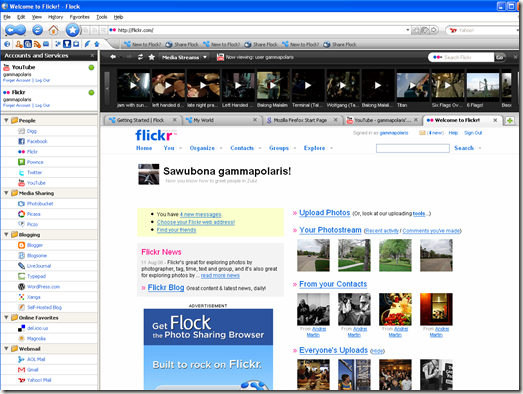This screenshot has height=394, width=523.
Task: Close the Accounts and Services sidebar
Action: coord(92,55)
